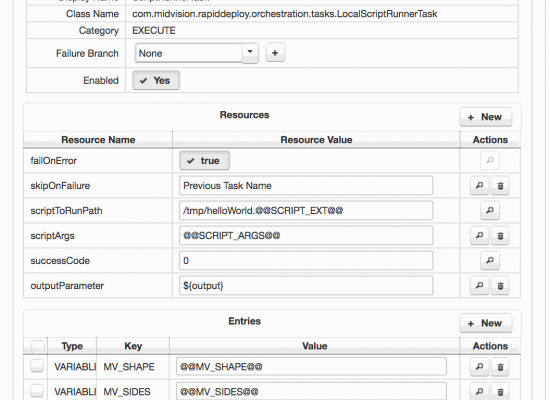Click the successCode value field

(x=306, y=261)
